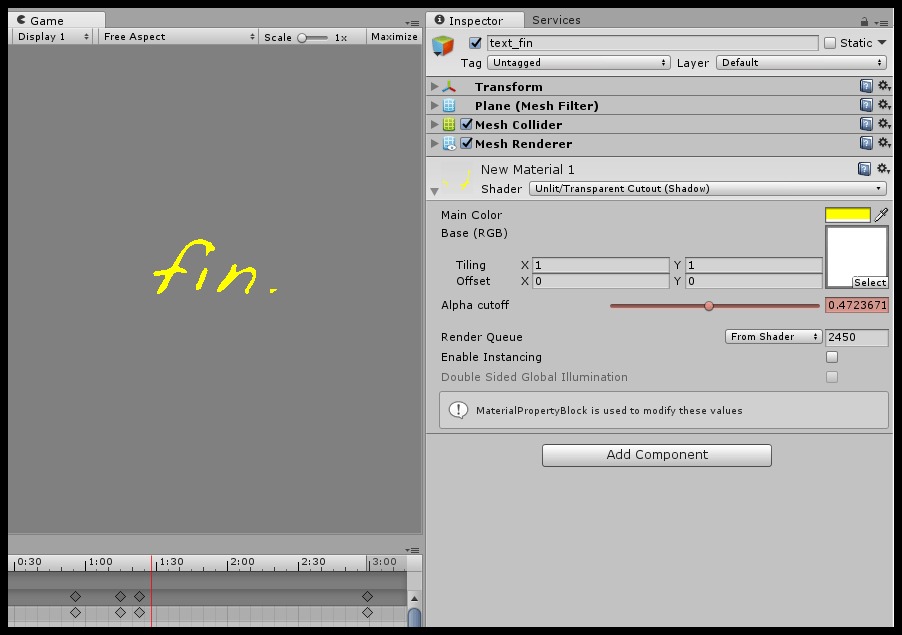Click the Add Component button

pyautogui.click(x=656, y=455)
